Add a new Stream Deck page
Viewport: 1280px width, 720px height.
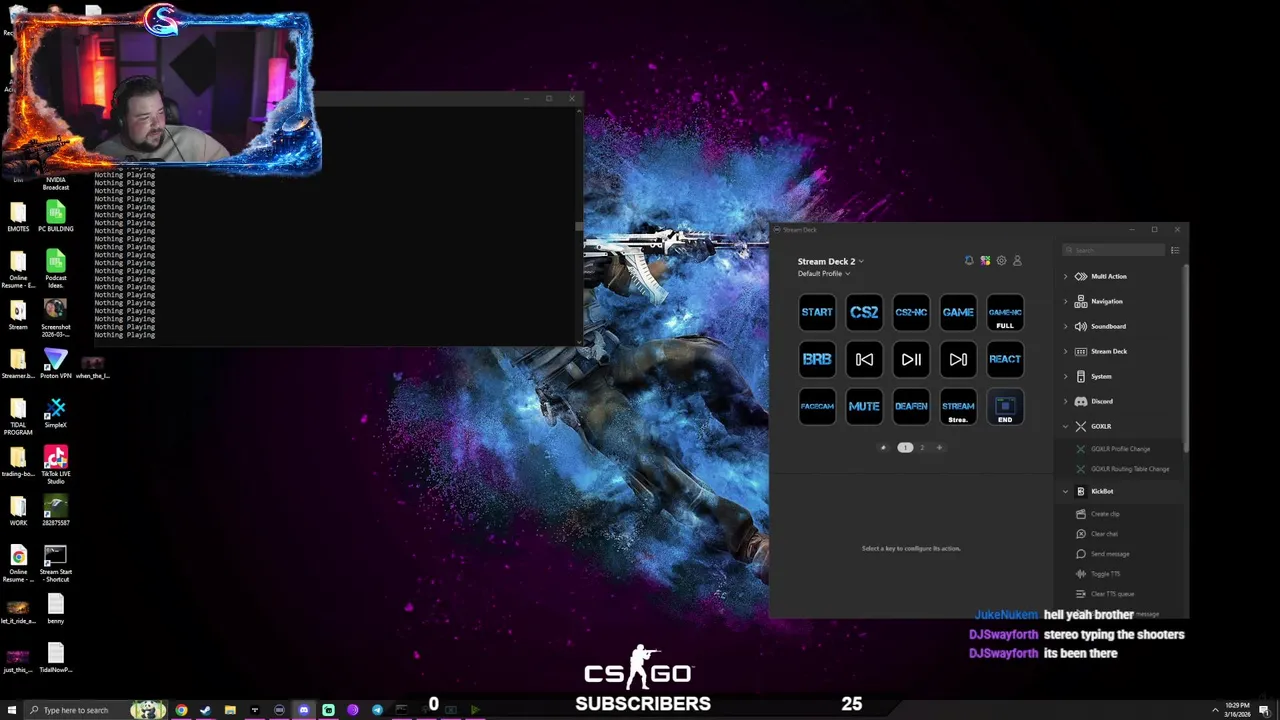(x=939, y=447)
